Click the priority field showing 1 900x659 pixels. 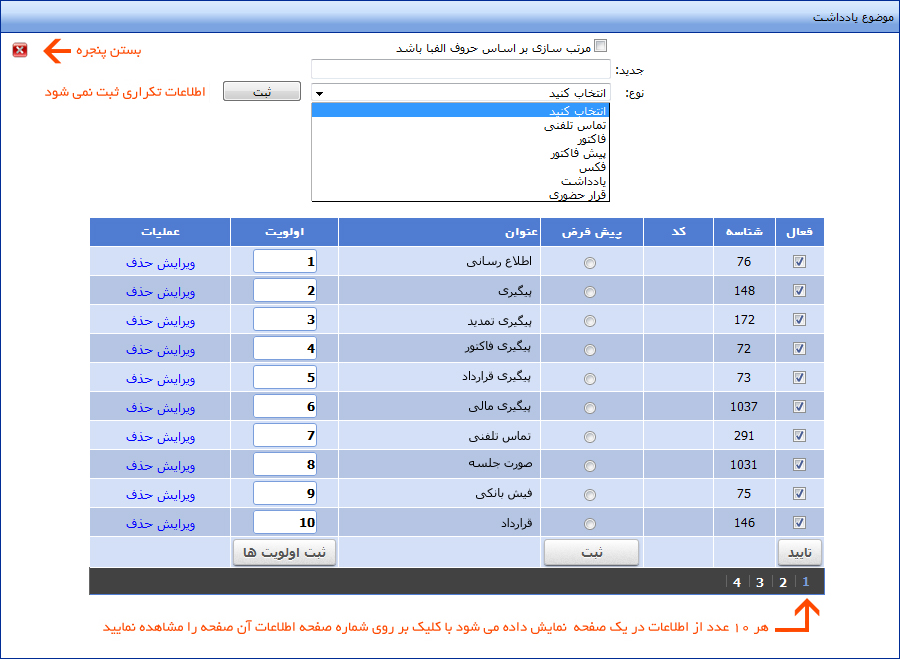coord(285,262)
